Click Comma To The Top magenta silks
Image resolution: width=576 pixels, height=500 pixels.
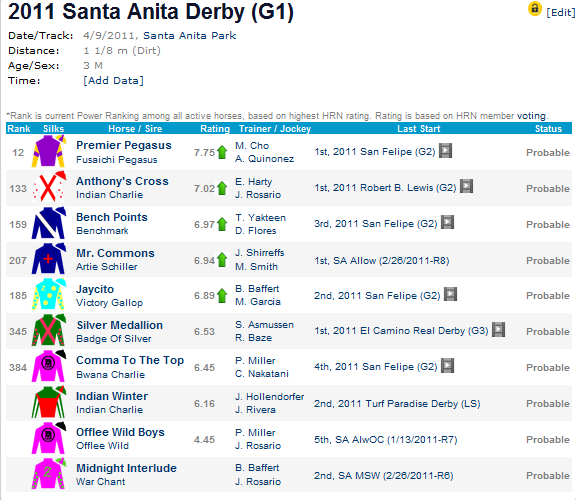click(48, 366)
